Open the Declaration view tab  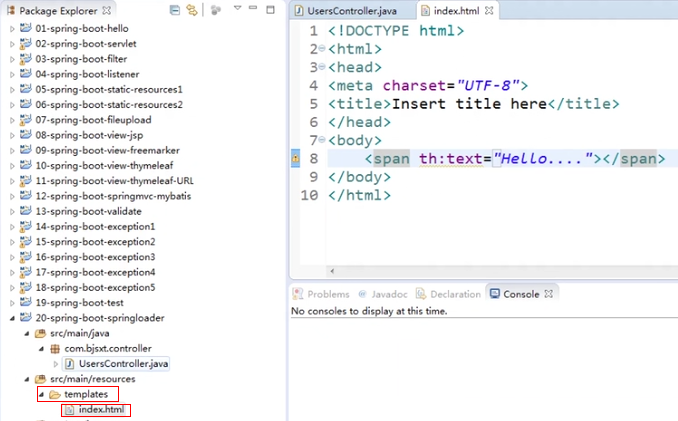[448, 294]
